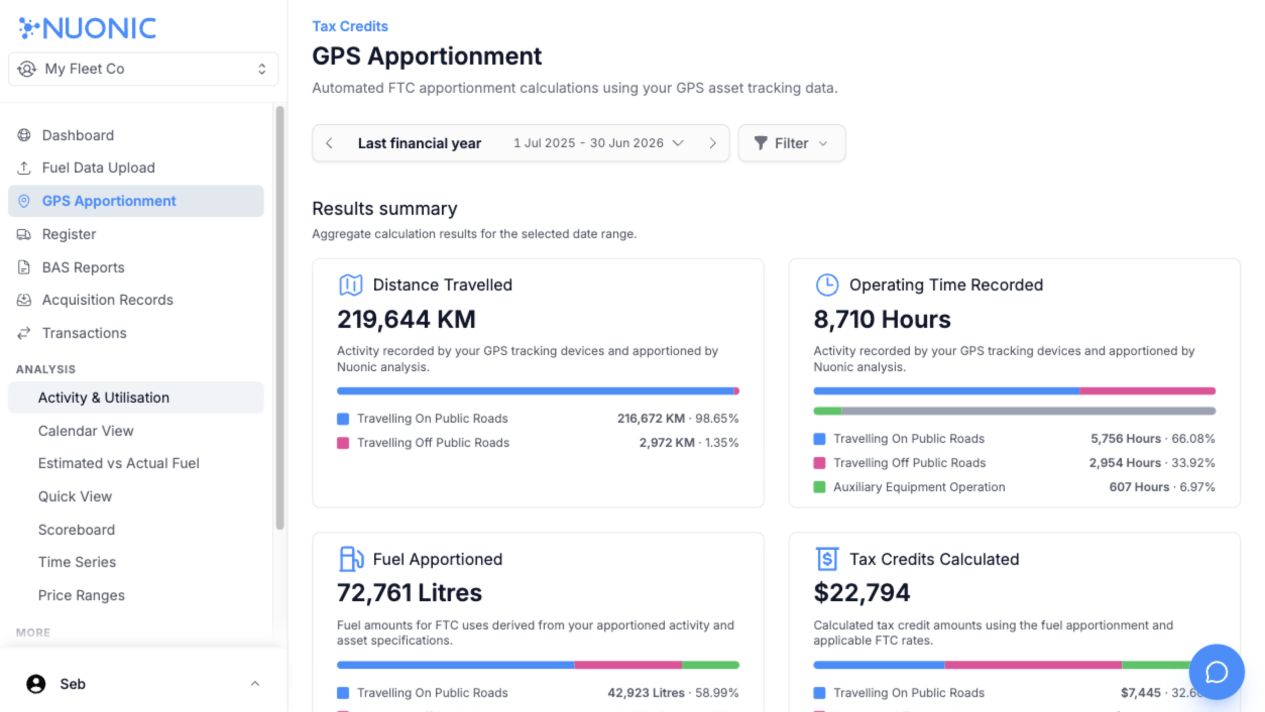Click the Distance Travelled map icon
The height and width of the screenshot is (712, 1265).
(350, 285)
